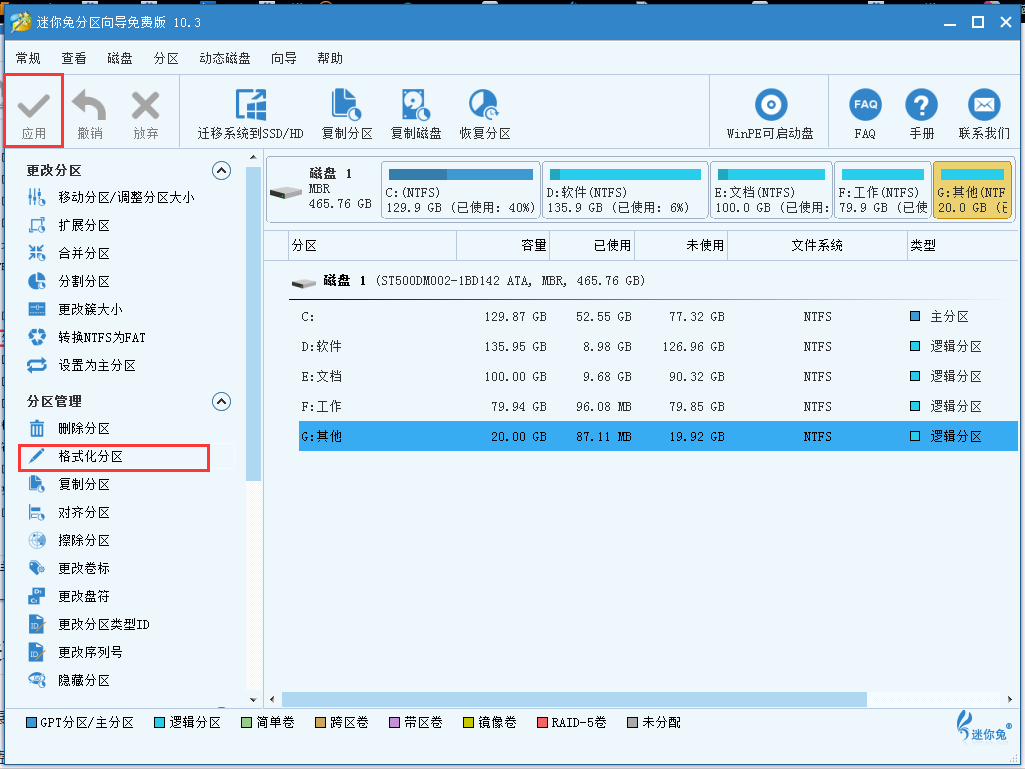Open the 查看 menu
The width and height of the screenshot is (1025, 769).
pos(74,58)
